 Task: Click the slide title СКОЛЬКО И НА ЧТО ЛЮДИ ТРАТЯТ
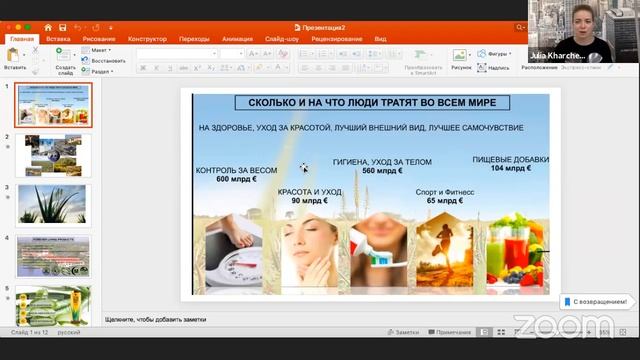tap(372, 102)
